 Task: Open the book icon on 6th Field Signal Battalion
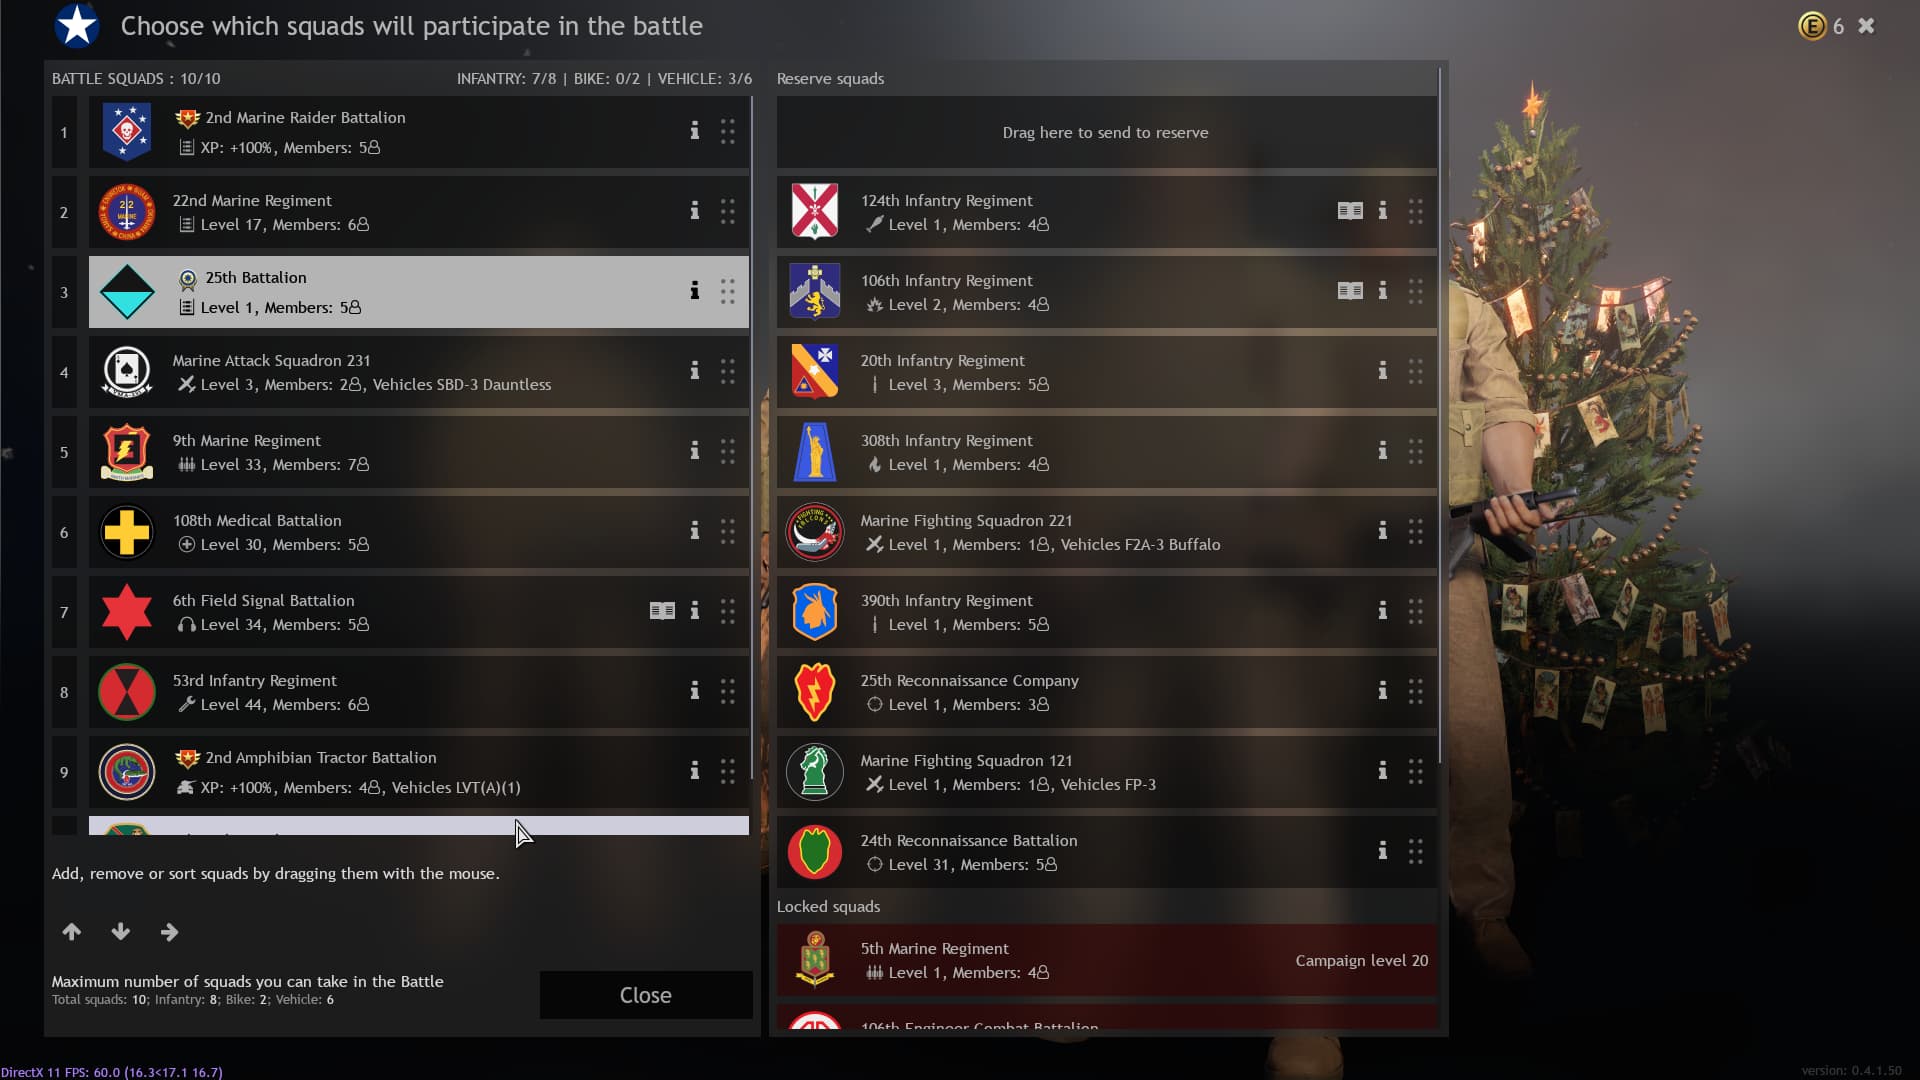click(x=662, y=611)
